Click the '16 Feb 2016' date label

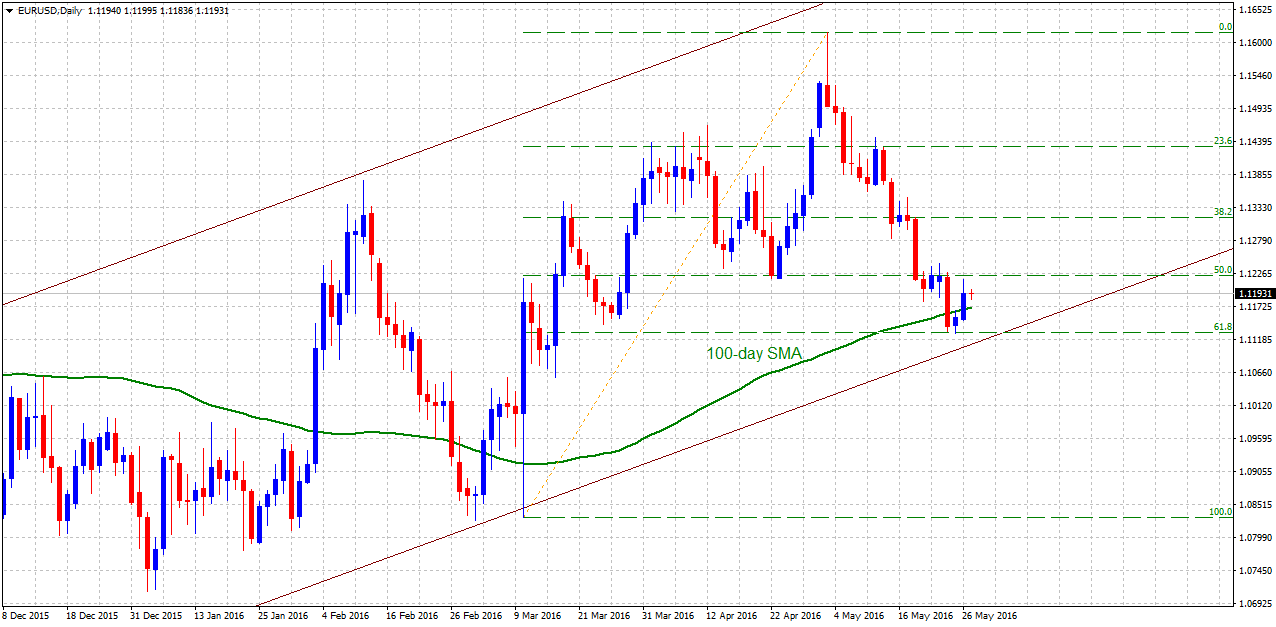411,616
